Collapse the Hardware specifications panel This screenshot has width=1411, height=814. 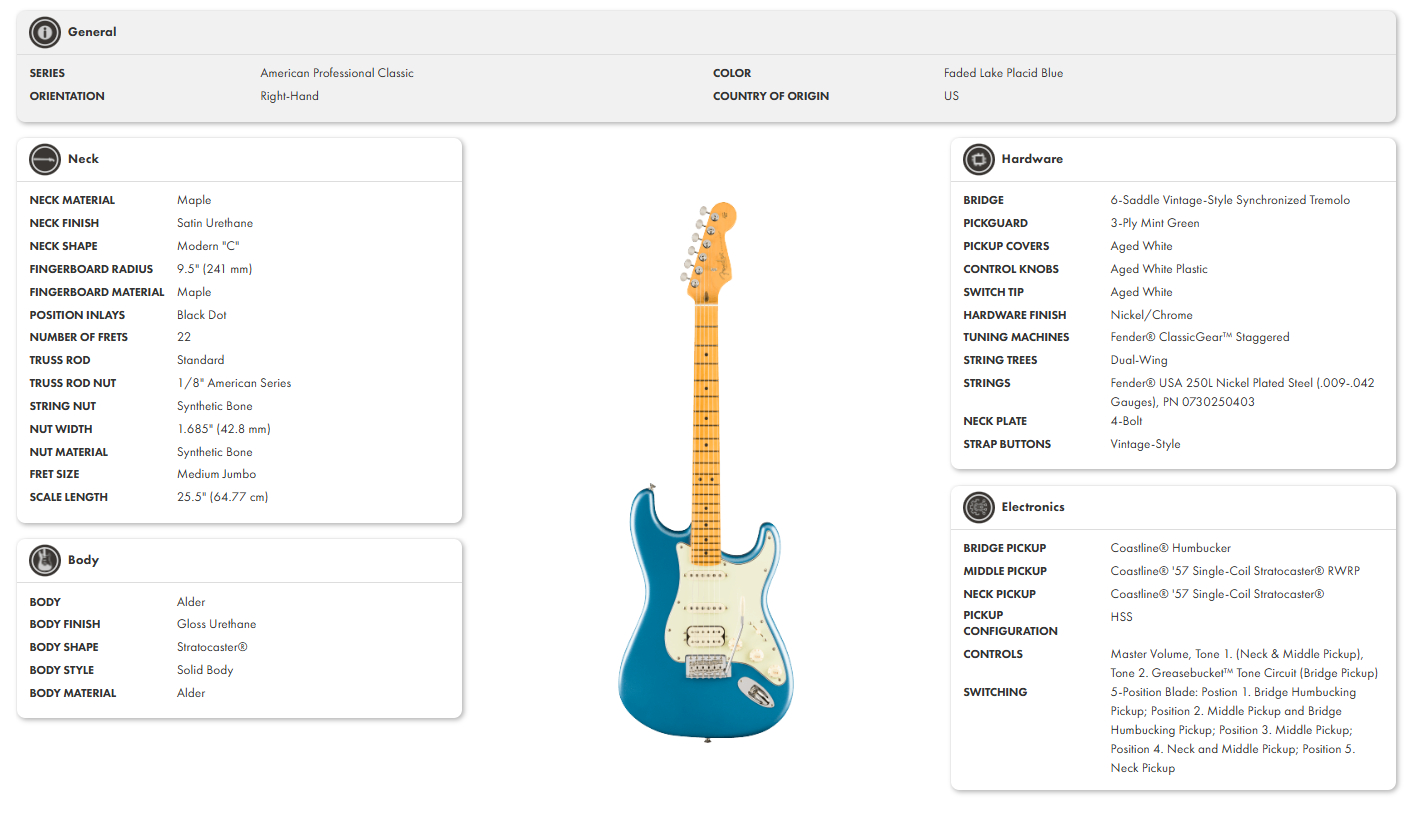click(1032, 159)
